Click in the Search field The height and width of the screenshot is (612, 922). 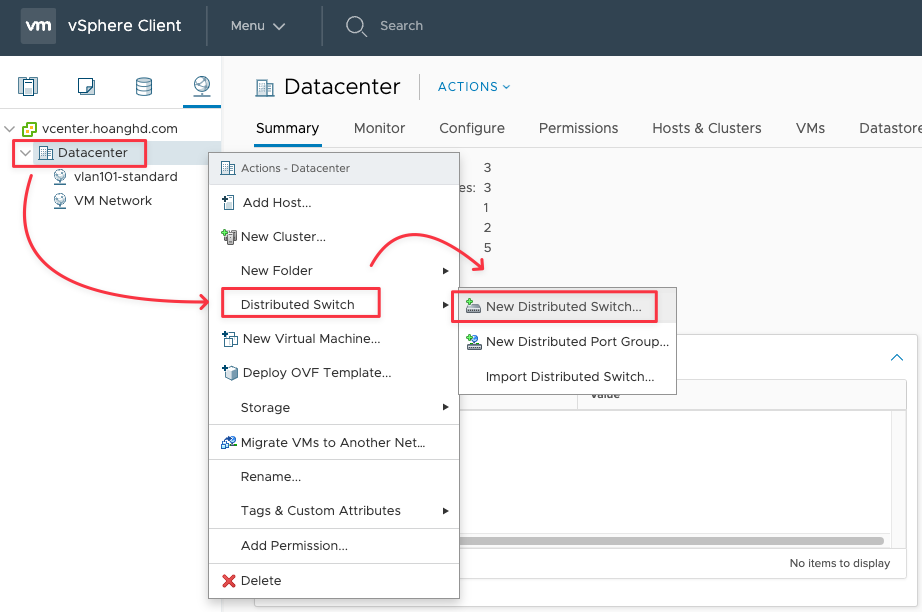click(402, 26)
